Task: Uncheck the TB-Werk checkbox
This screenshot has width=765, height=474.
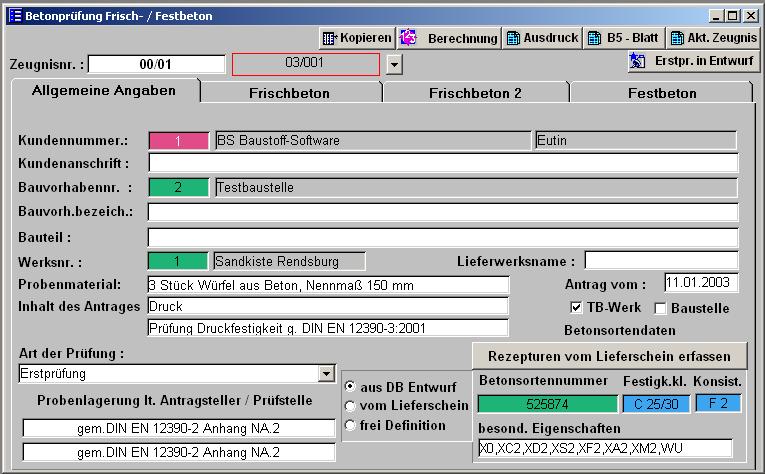Action: tap(576, 308)
